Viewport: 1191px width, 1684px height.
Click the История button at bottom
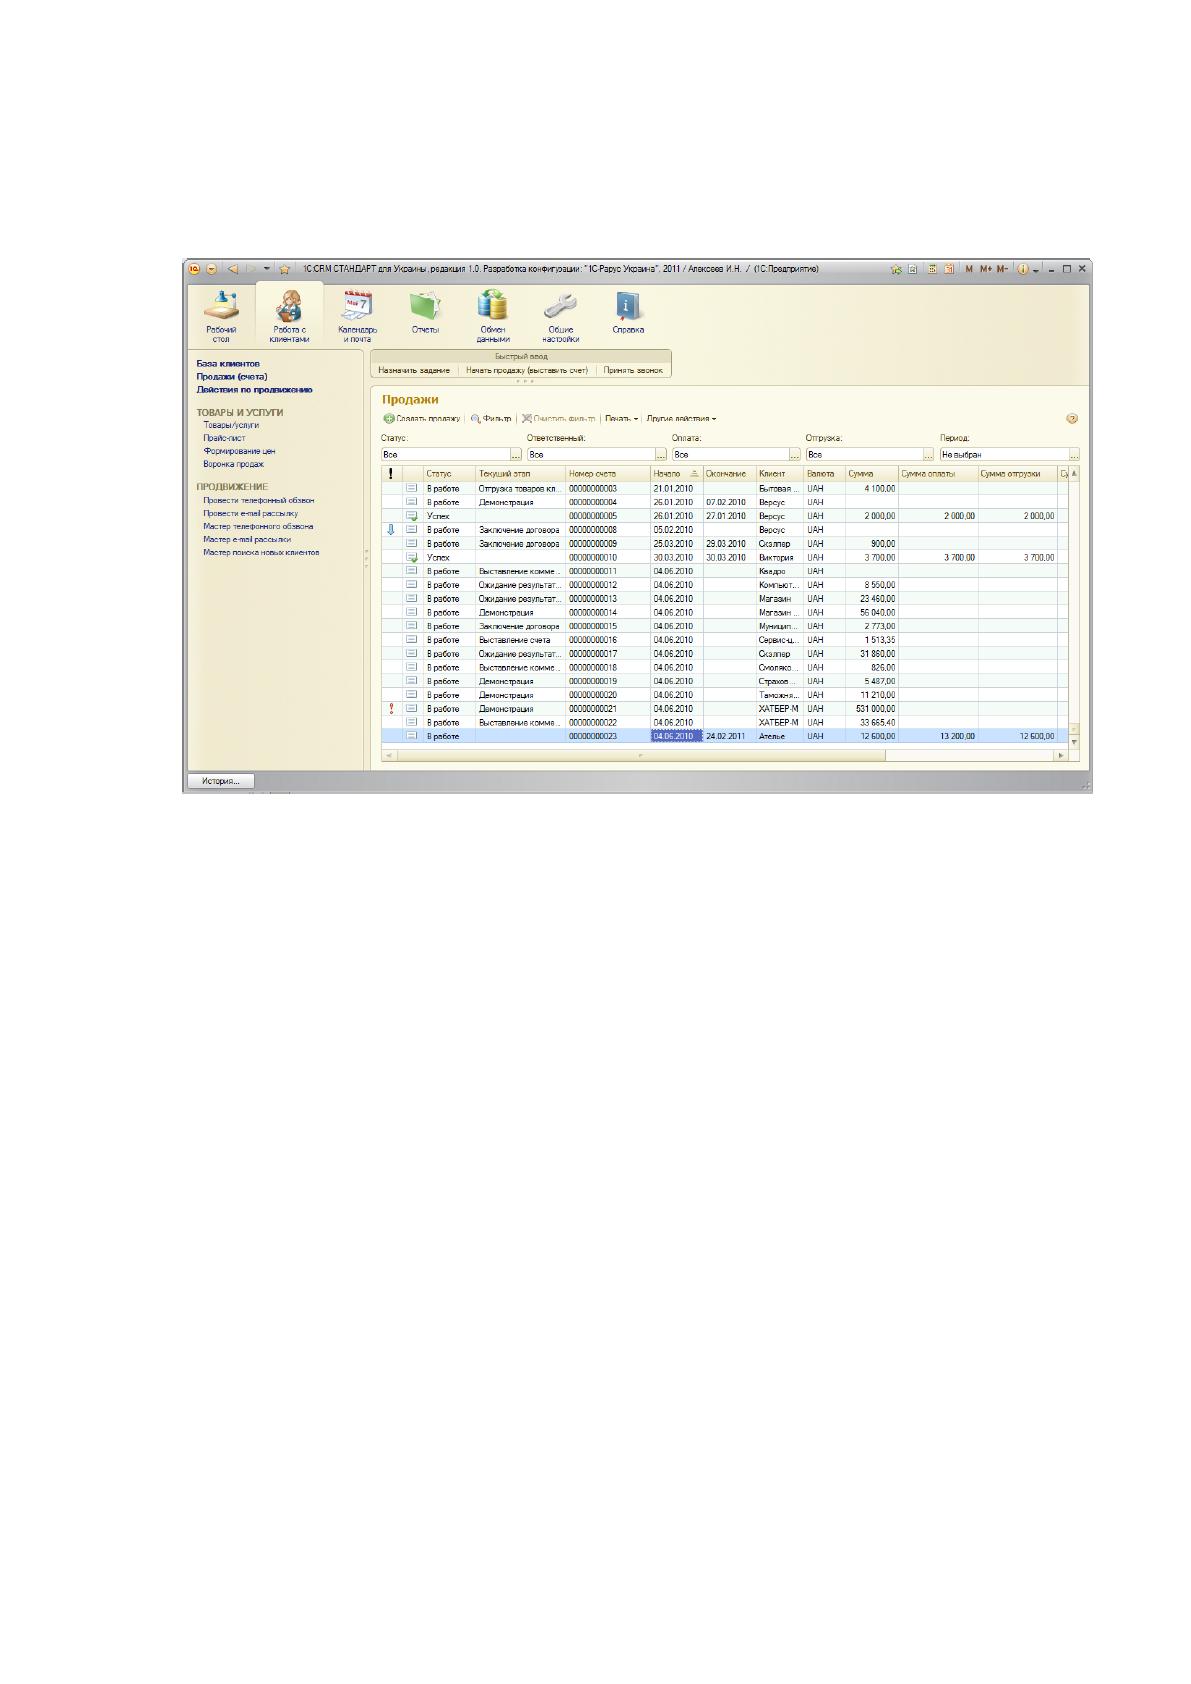point(221,781)
